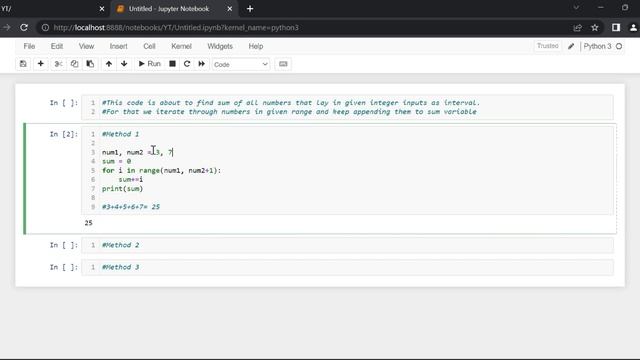Interrupt the kernel with the stop square
The height and width of the screenshot is (360, 640).
coord(173,64)
